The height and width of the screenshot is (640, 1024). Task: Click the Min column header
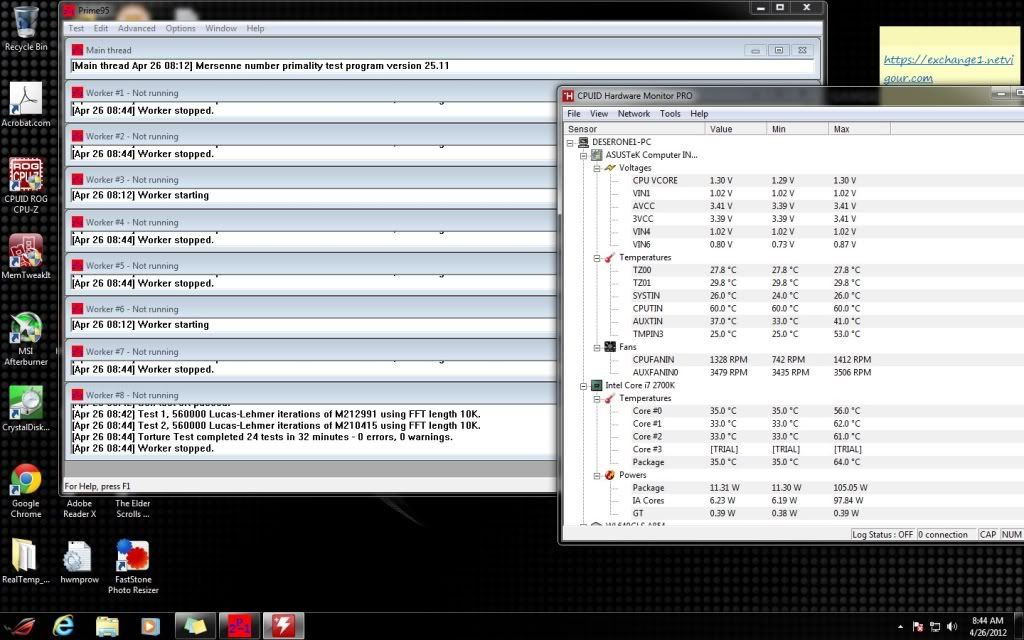coord(797,129)
